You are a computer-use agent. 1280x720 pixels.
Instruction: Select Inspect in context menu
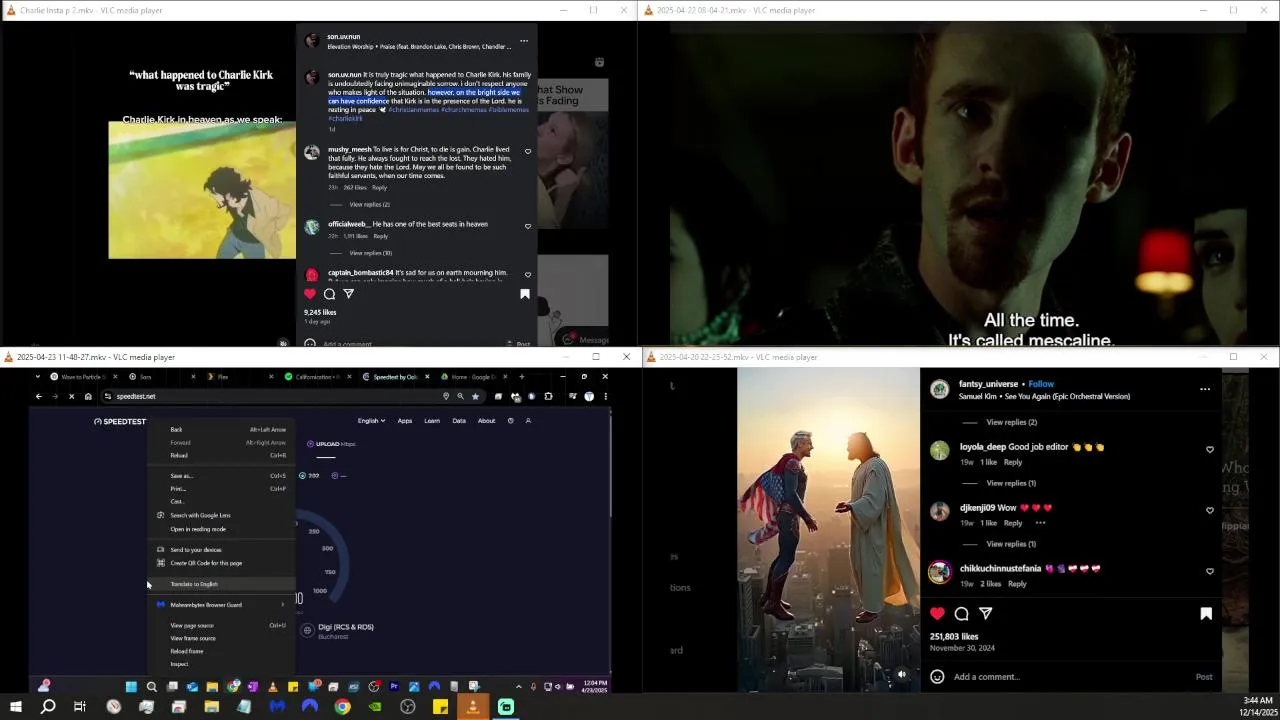click(222, 664)
